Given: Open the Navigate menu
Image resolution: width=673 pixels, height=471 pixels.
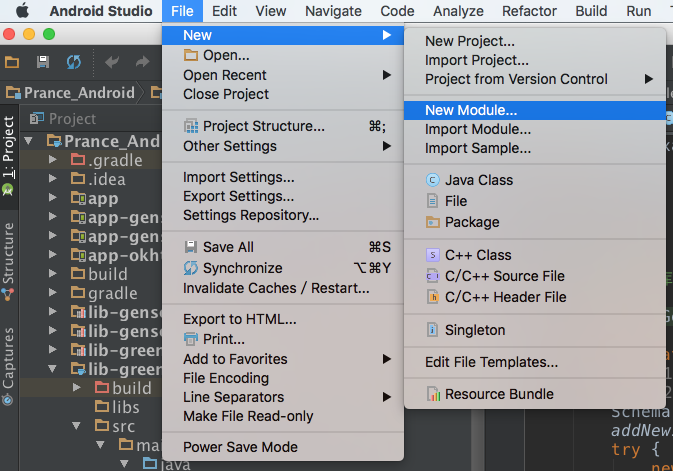Looking at the screenshot, I should click(x=333, y=11).
